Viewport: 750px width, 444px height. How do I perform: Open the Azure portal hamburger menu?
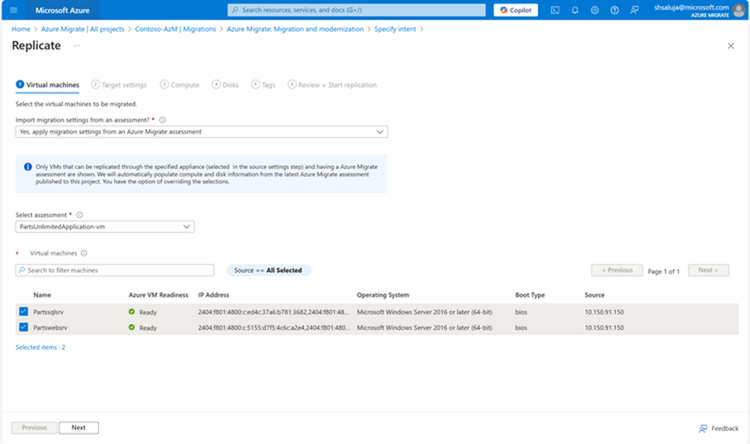pyautogui.click(x=13, y=10)
